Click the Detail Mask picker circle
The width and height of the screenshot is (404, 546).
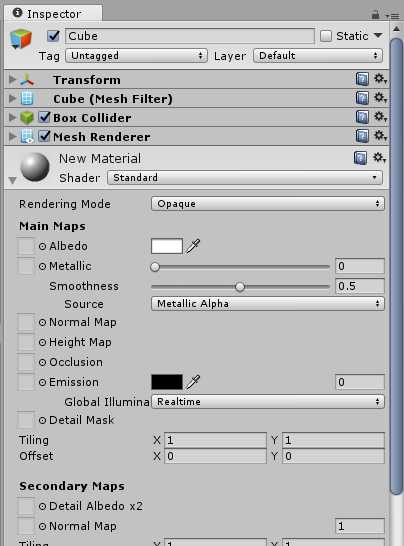[42, 420]
